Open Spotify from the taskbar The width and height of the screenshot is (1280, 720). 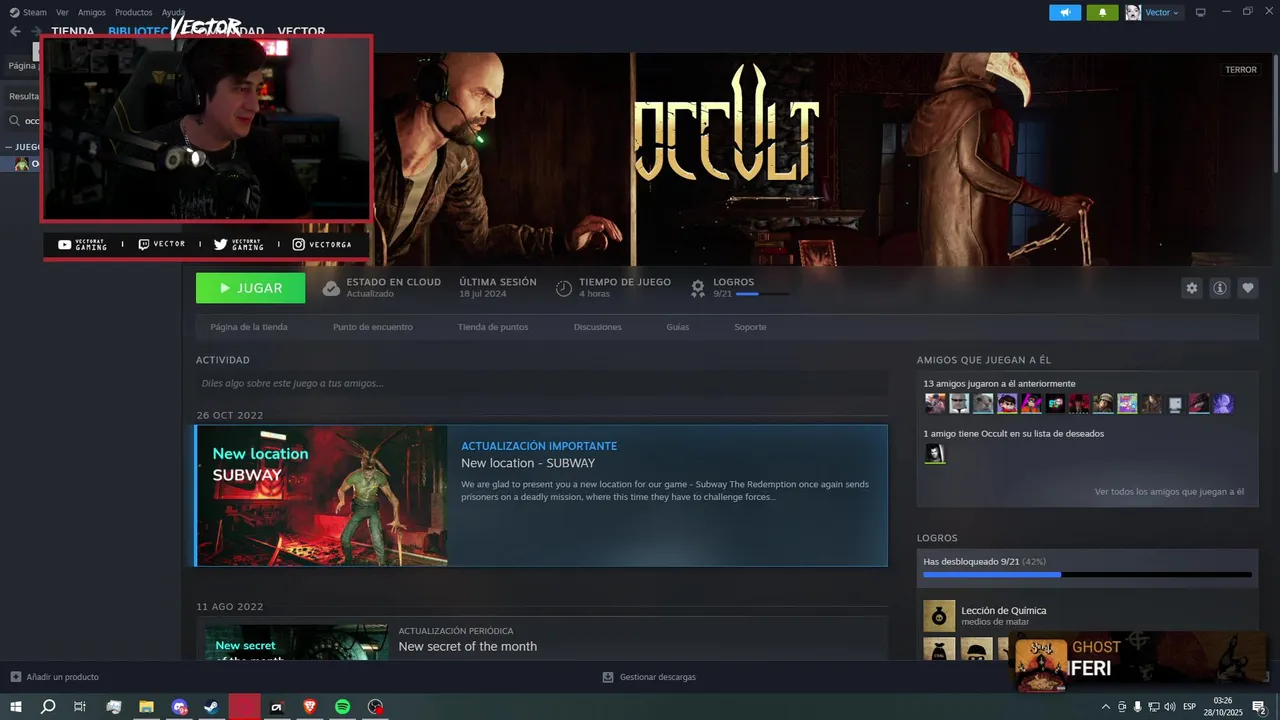(x=342, y=707)
